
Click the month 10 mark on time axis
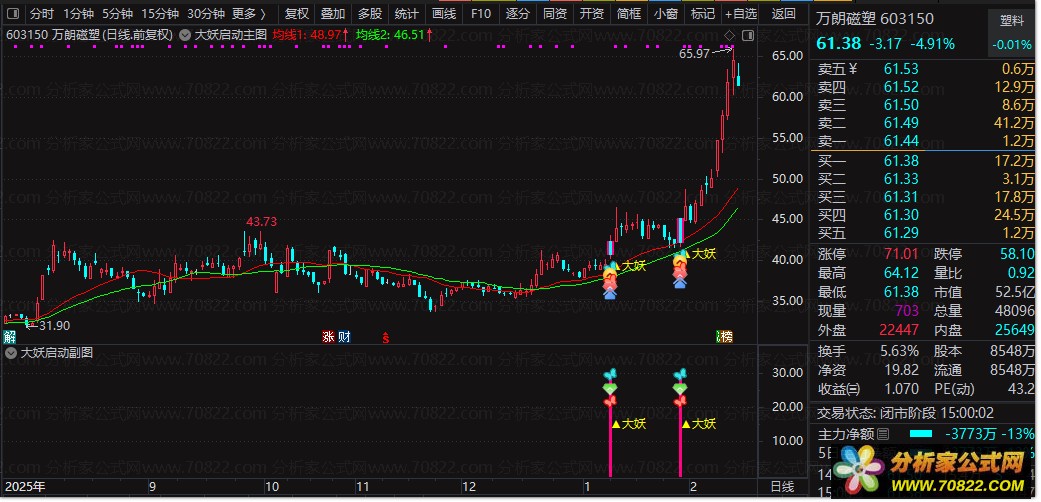272,487
